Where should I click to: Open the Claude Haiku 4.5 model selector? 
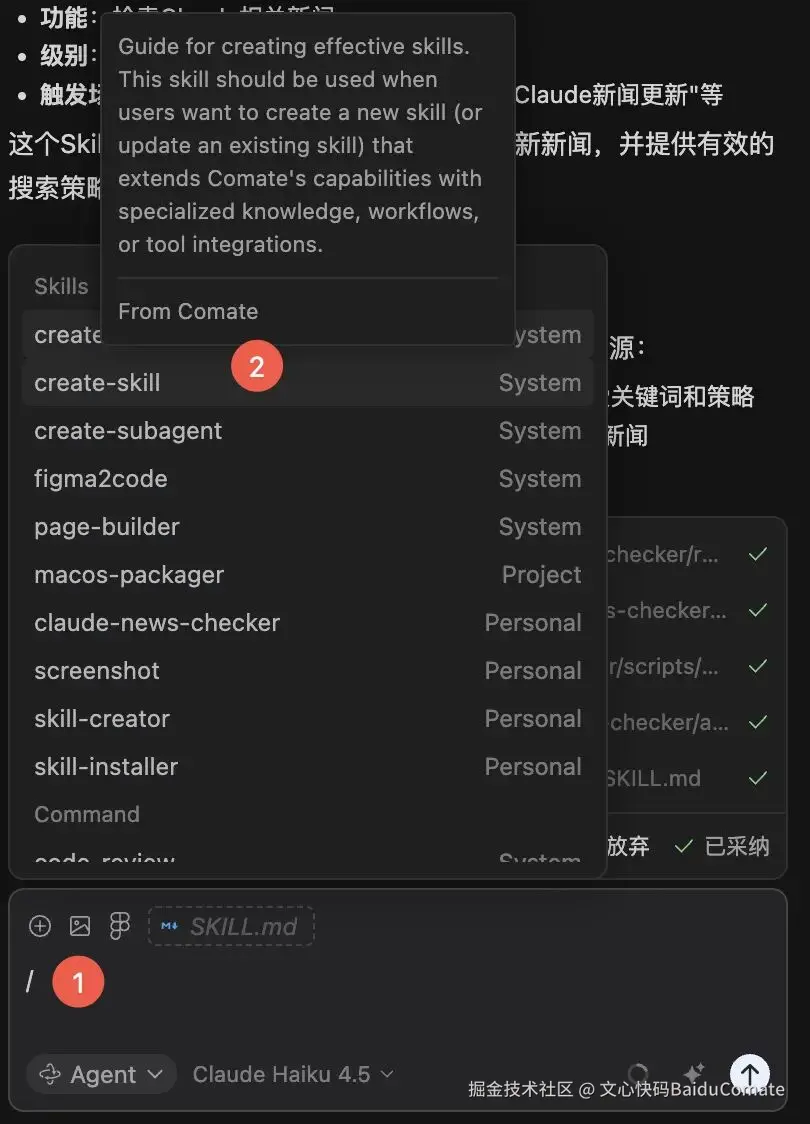[293, 1074]
